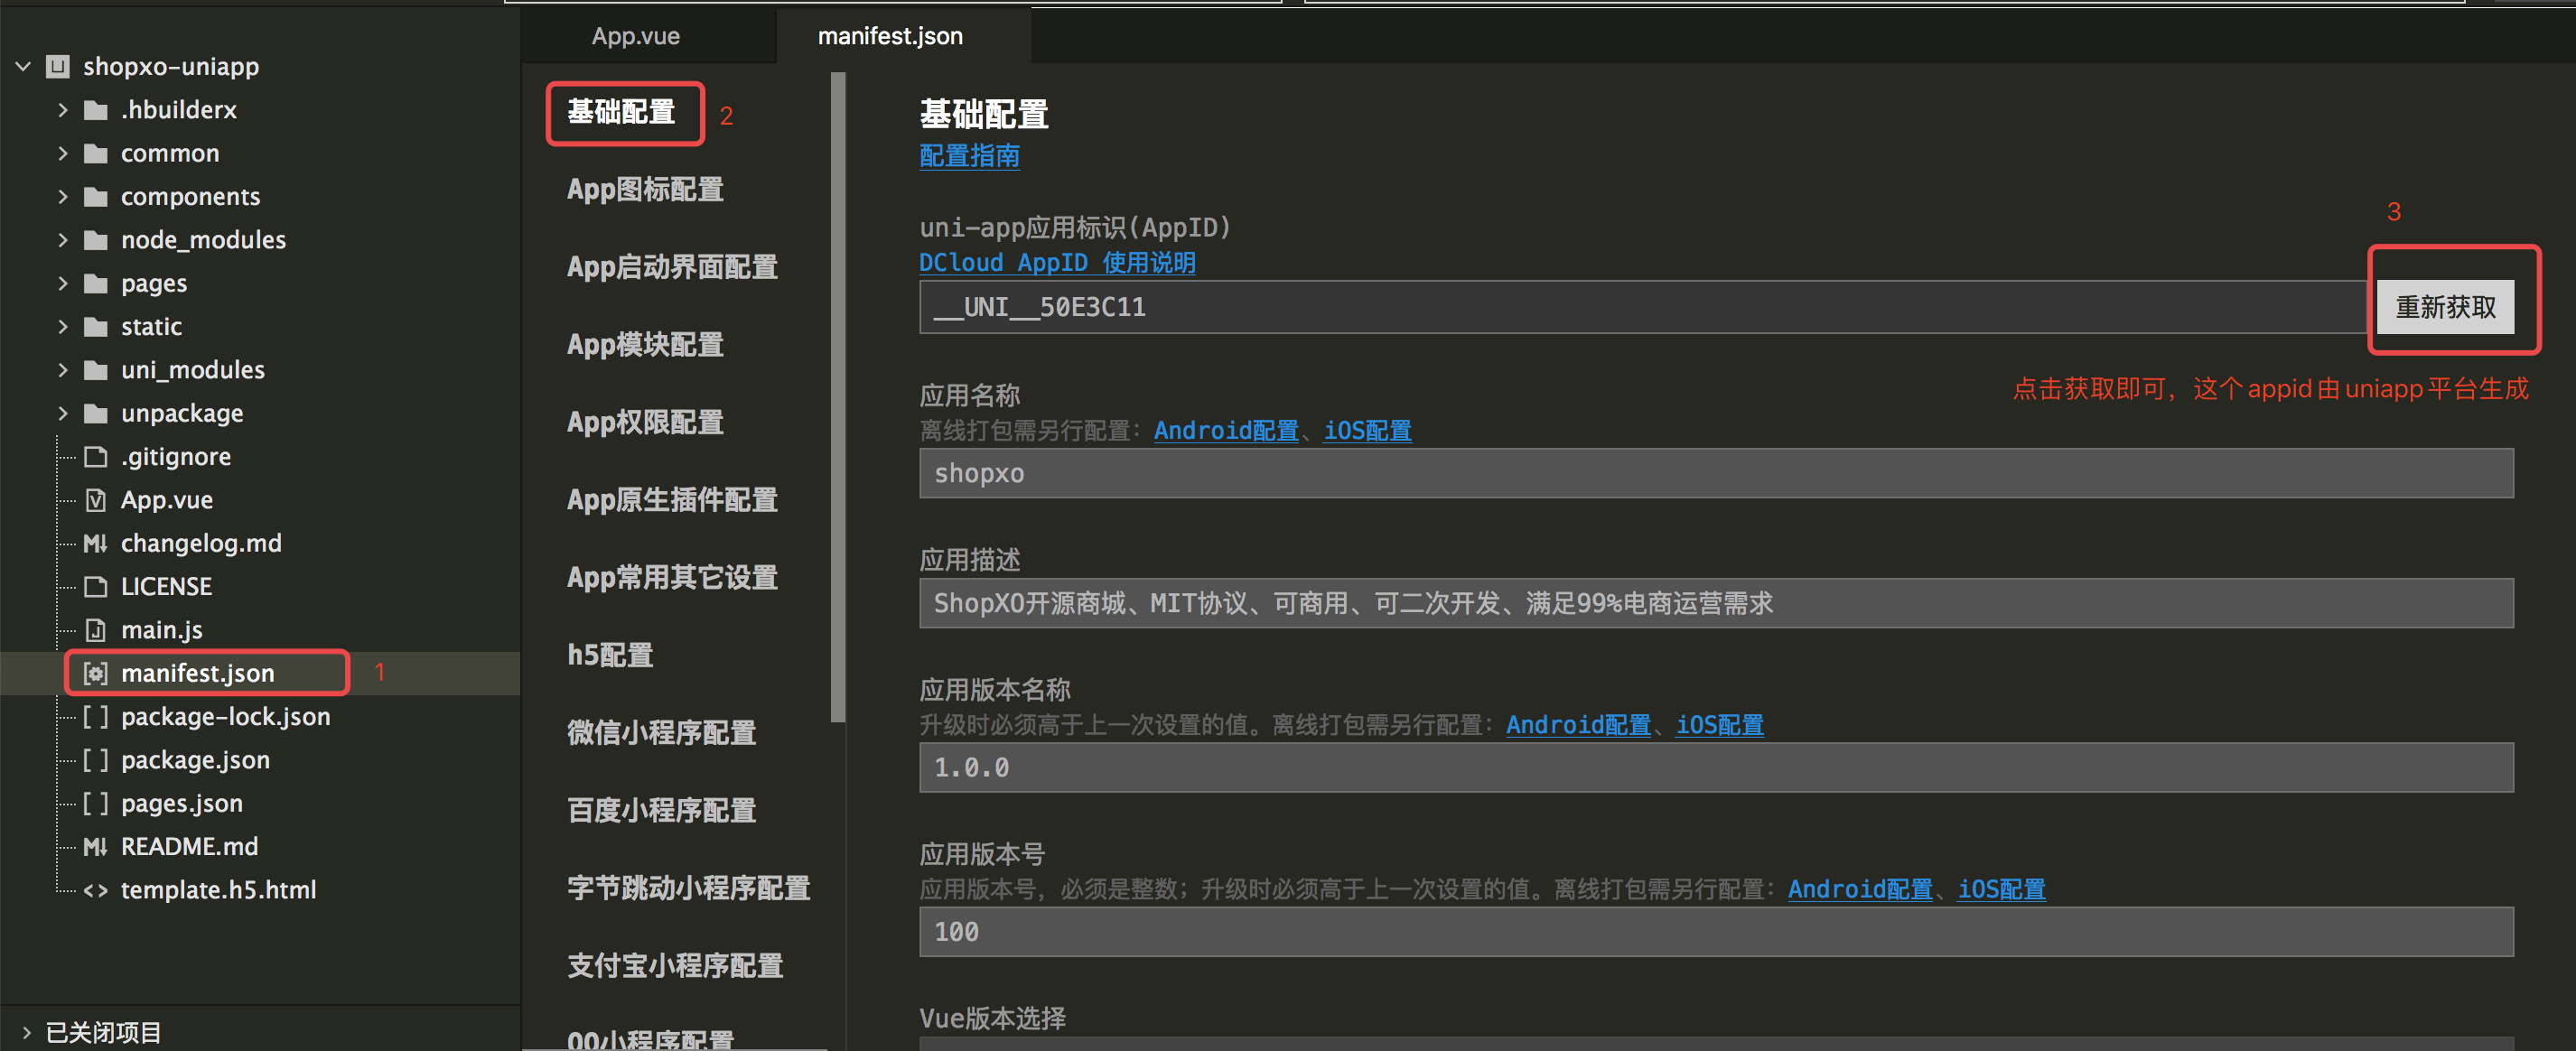
Task: Open the App图标配置 settings section
Action: click(x=645, y=189)
